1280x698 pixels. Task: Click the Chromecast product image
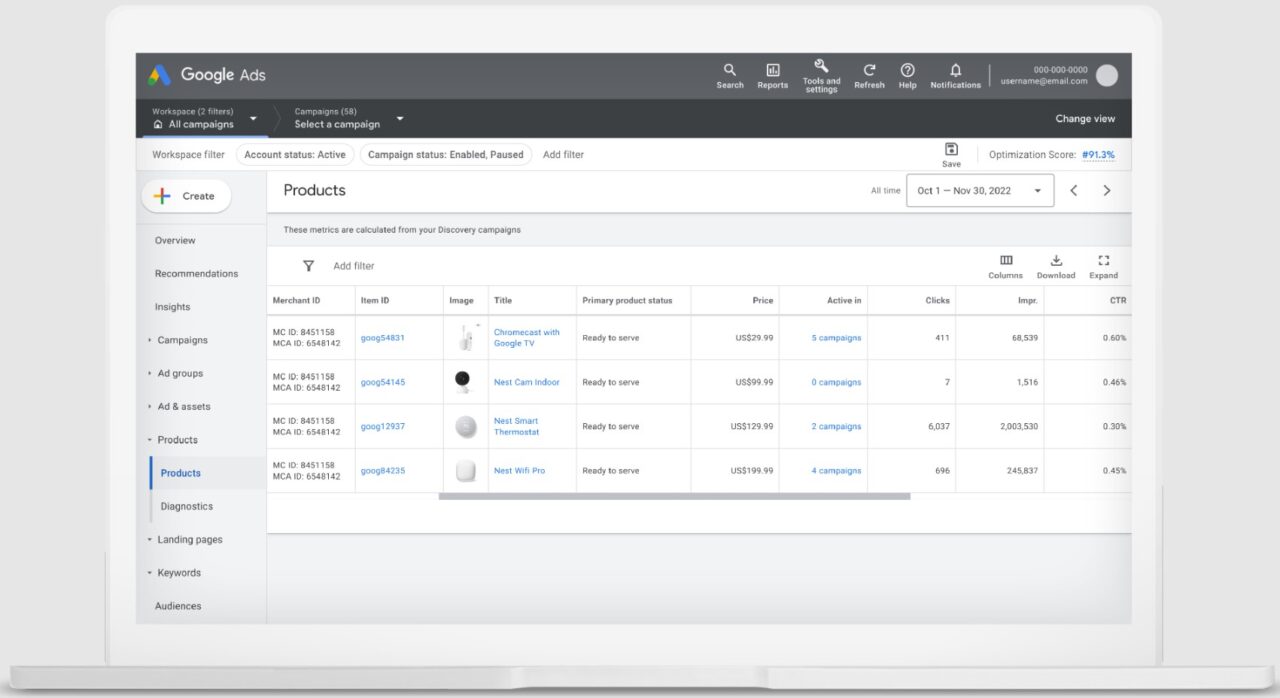click(465, 338)
